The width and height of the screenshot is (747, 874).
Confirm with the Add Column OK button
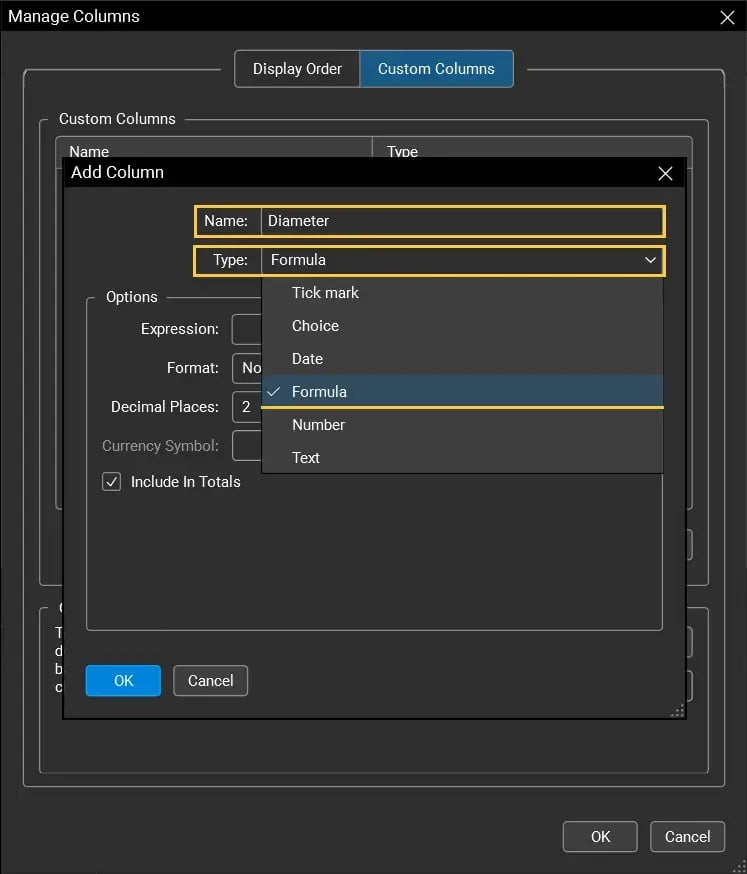(x=122, y=680)
